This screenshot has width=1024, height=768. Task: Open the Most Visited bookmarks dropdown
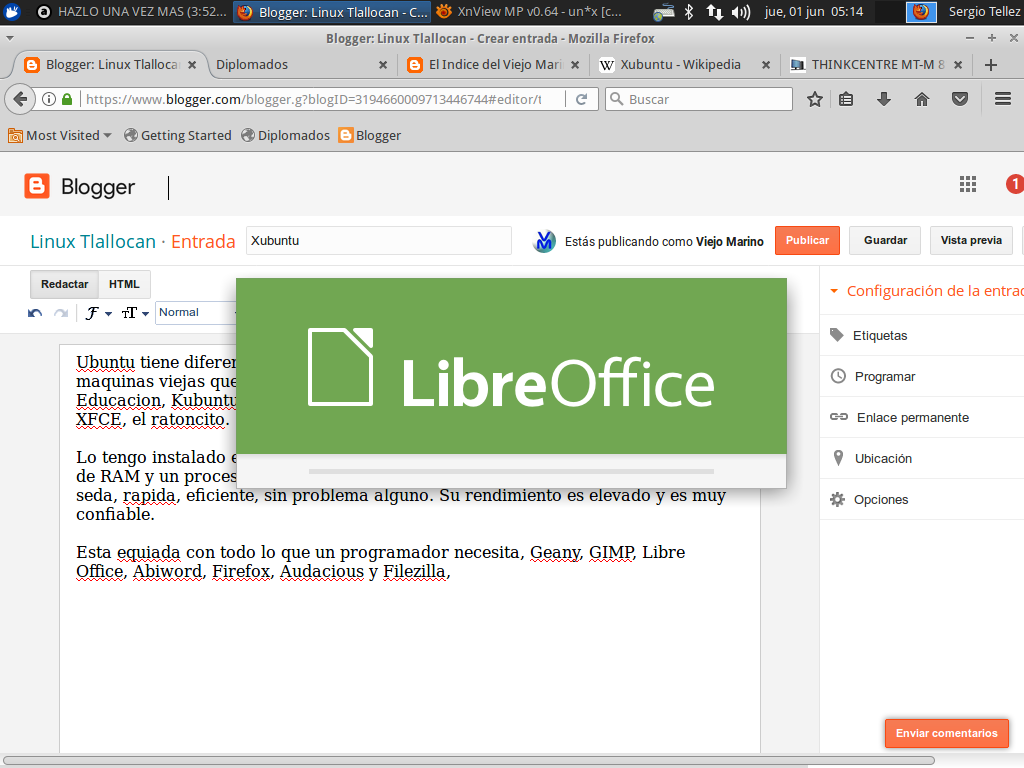click(x=60, y=134)
